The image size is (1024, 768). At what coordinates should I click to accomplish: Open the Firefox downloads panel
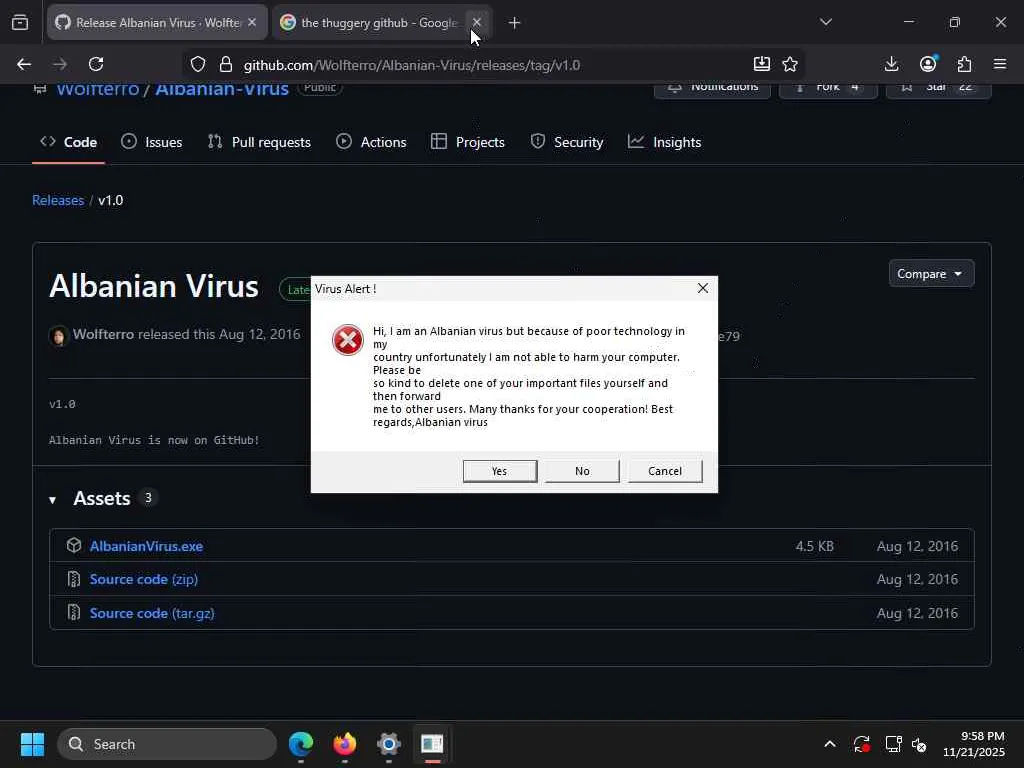click(891, 64)
